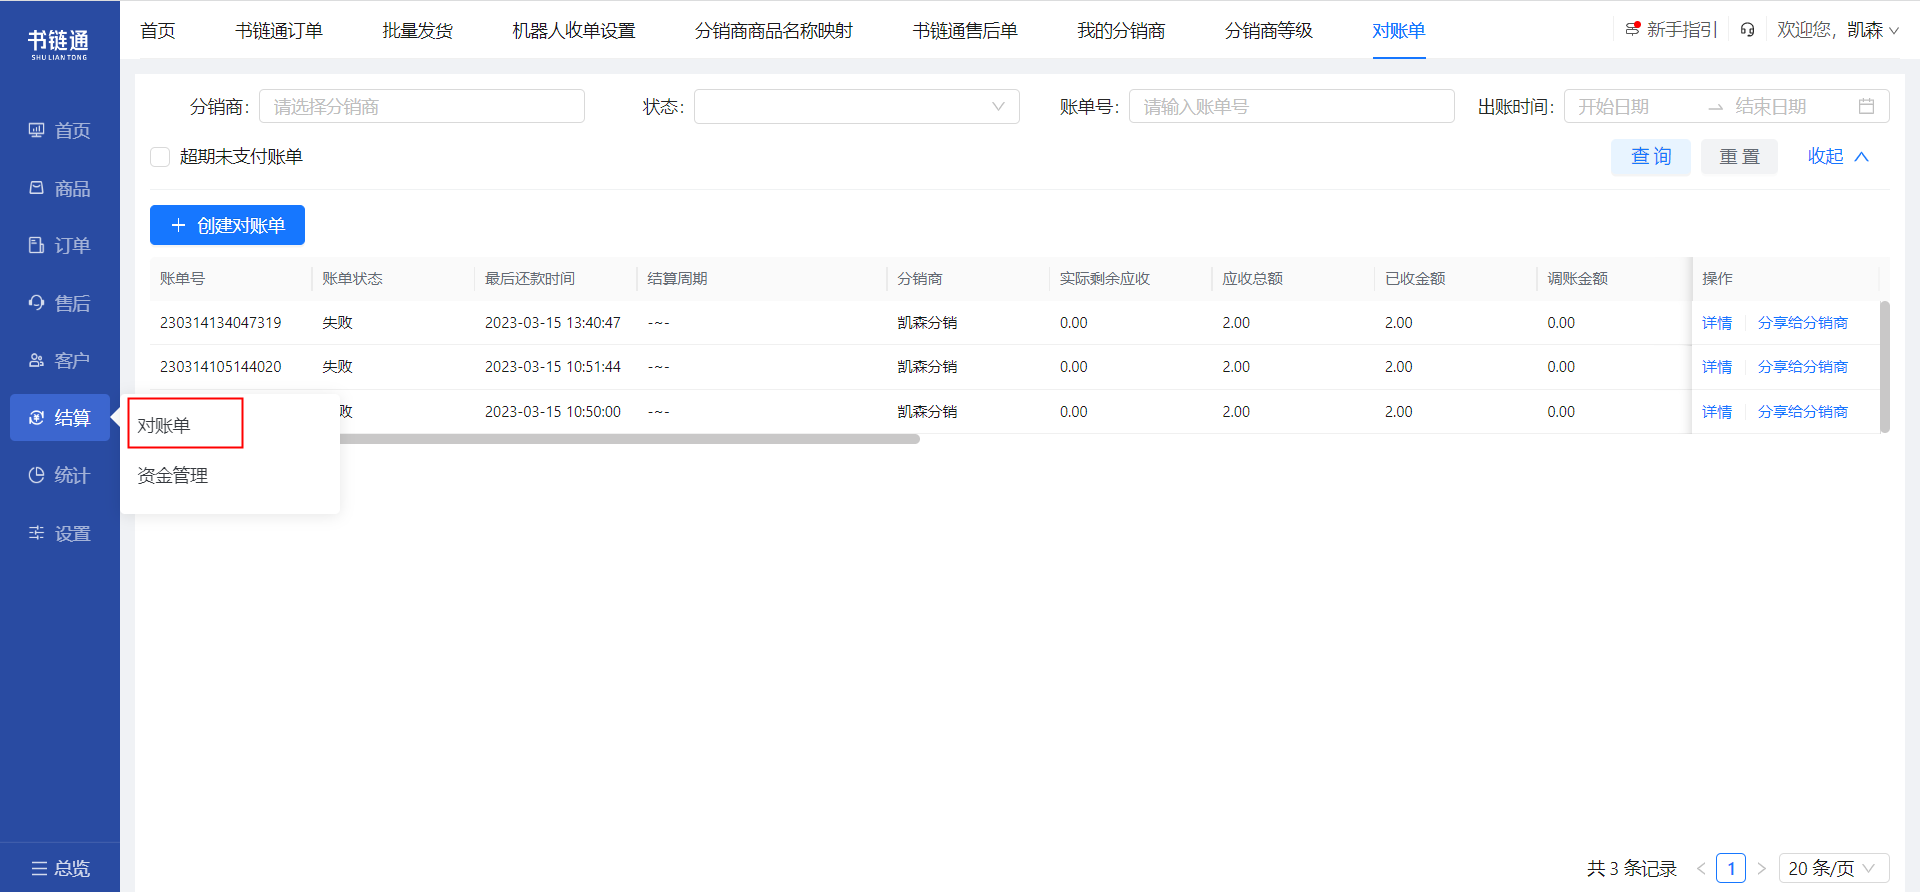Image resolution: width=1920 pixels, height=892 pixels.
Task: Open the calendar icon in 出账时间 field
Action: tap(1866, 106)
